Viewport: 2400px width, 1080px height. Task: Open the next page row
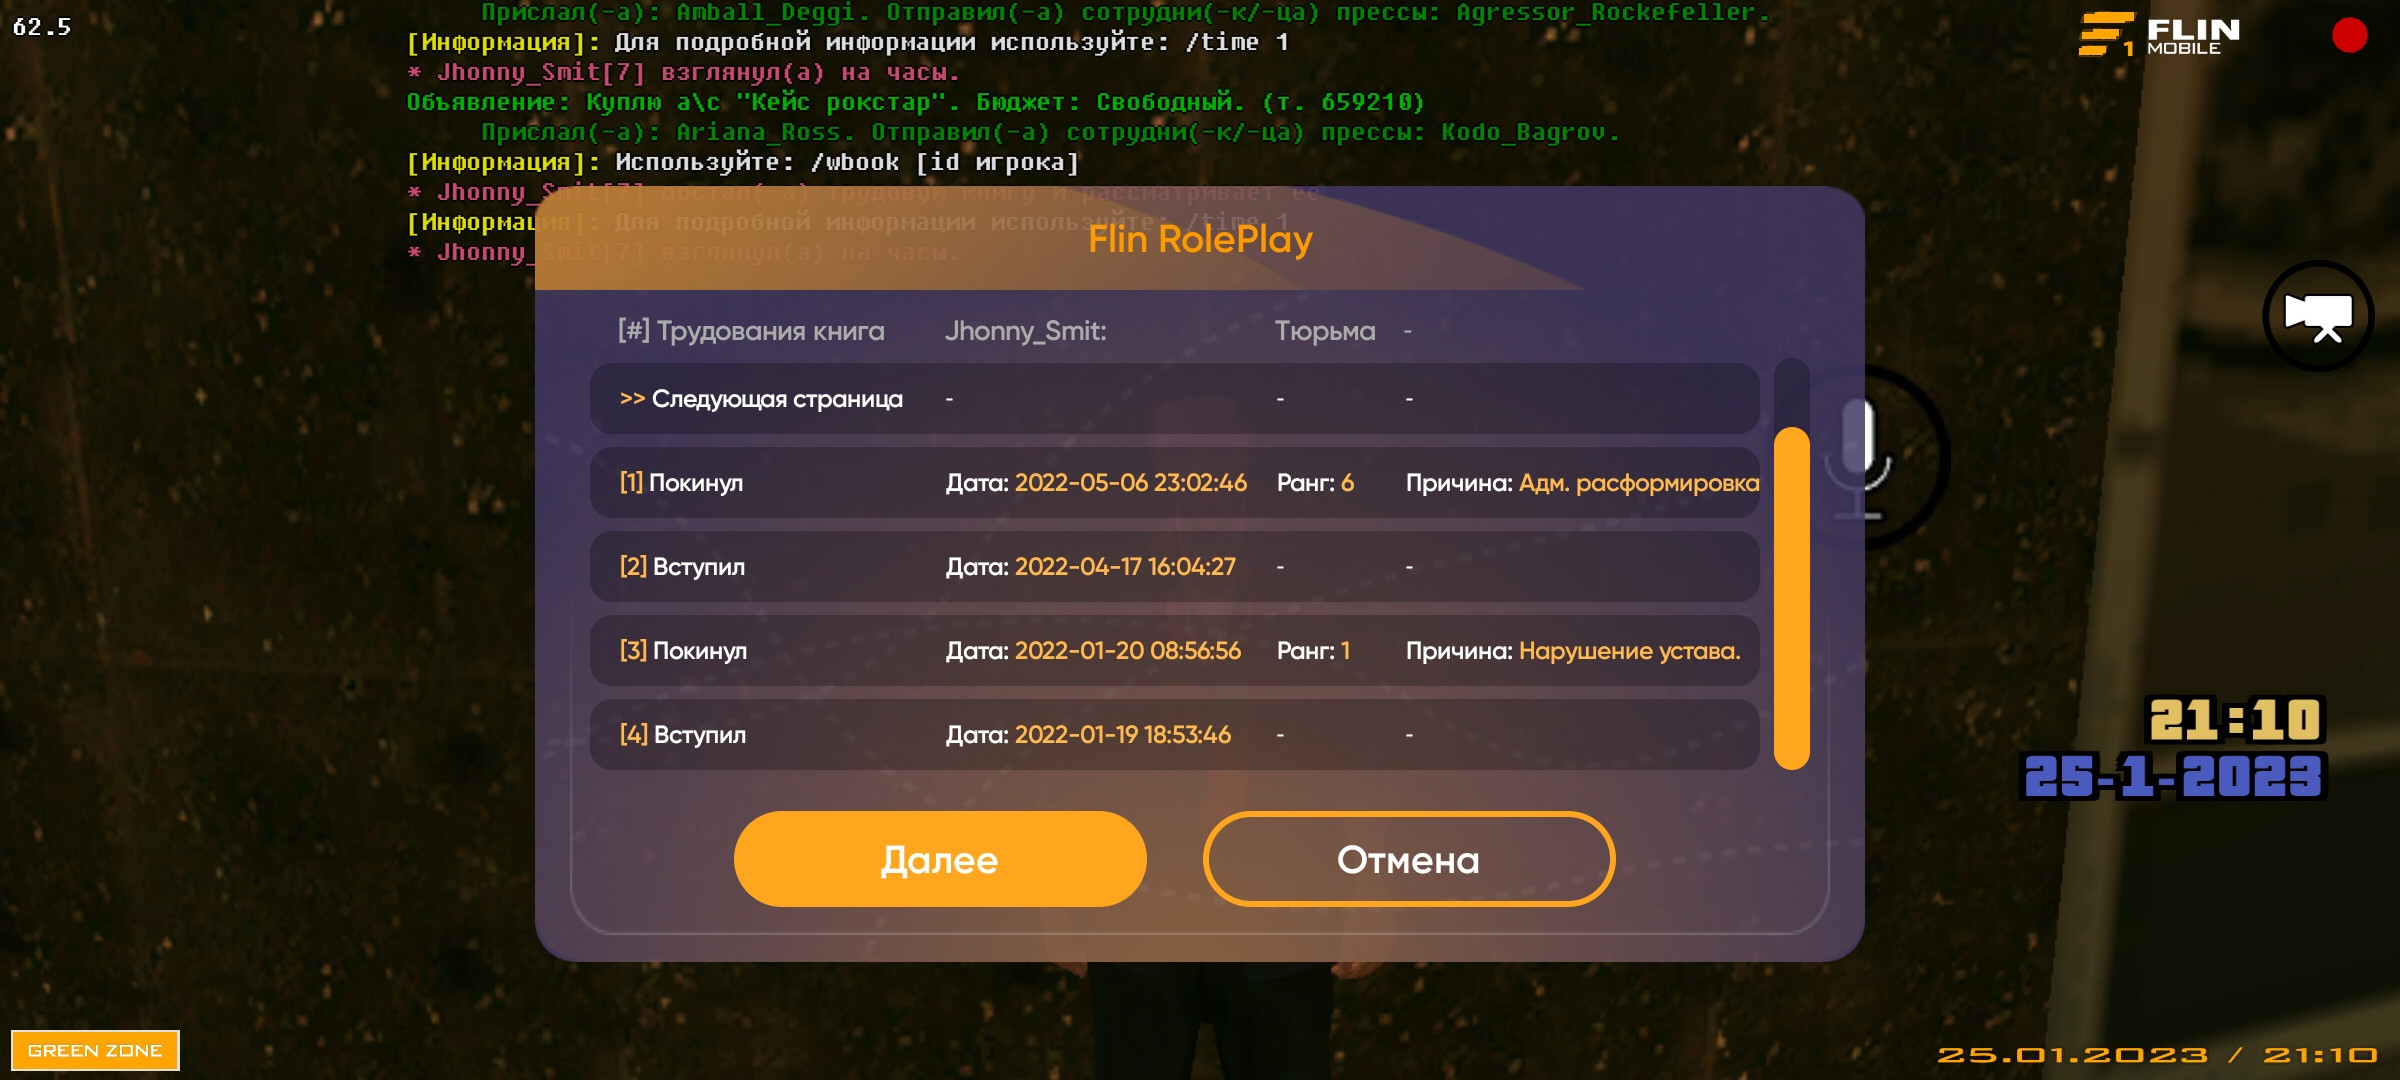1174,399
